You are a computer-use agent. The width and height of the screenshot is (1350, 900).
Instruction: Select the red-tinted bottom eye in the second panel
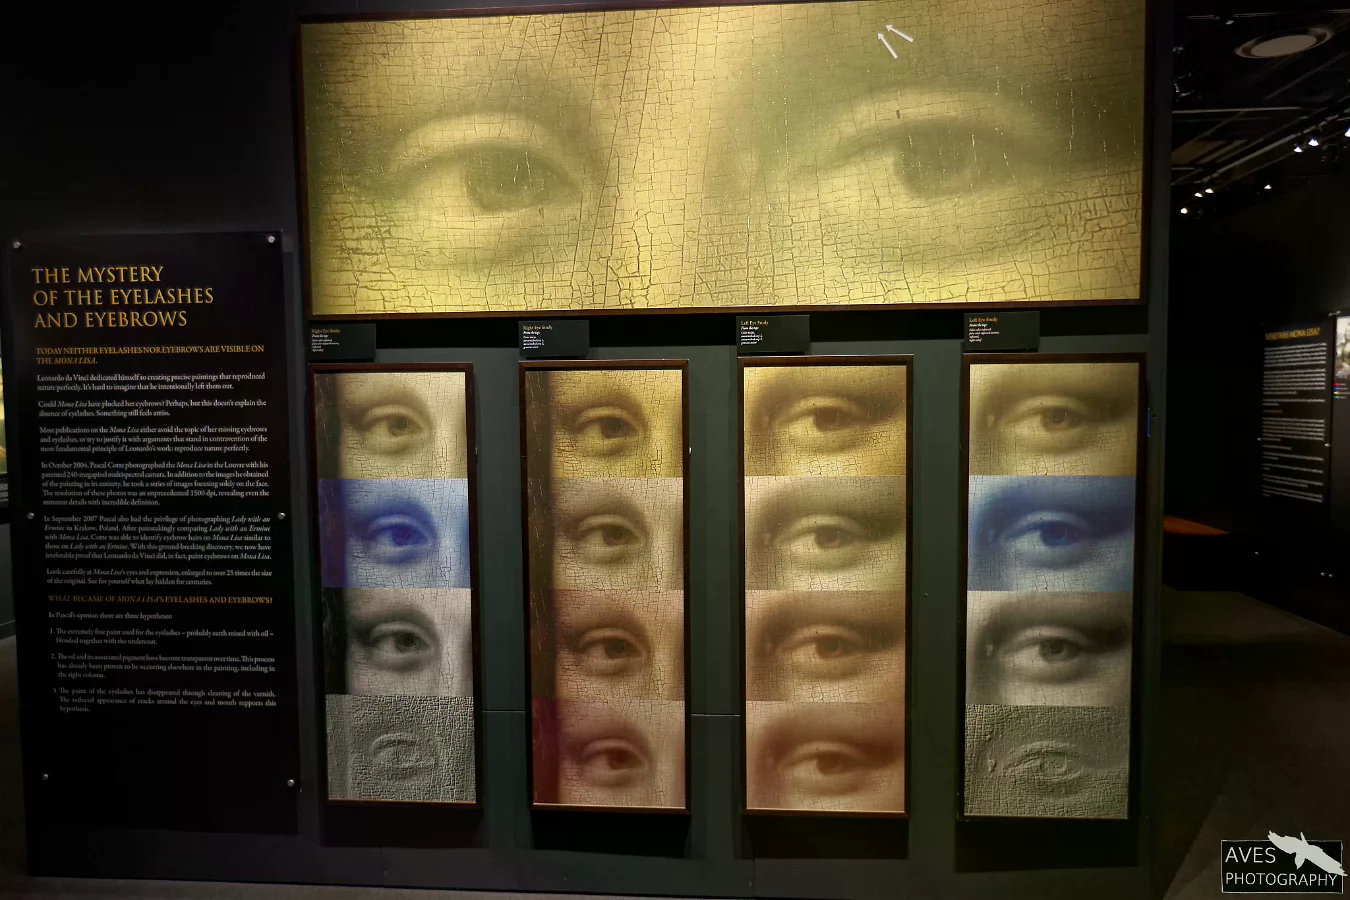pyautogui.click(x=608, y=754)
